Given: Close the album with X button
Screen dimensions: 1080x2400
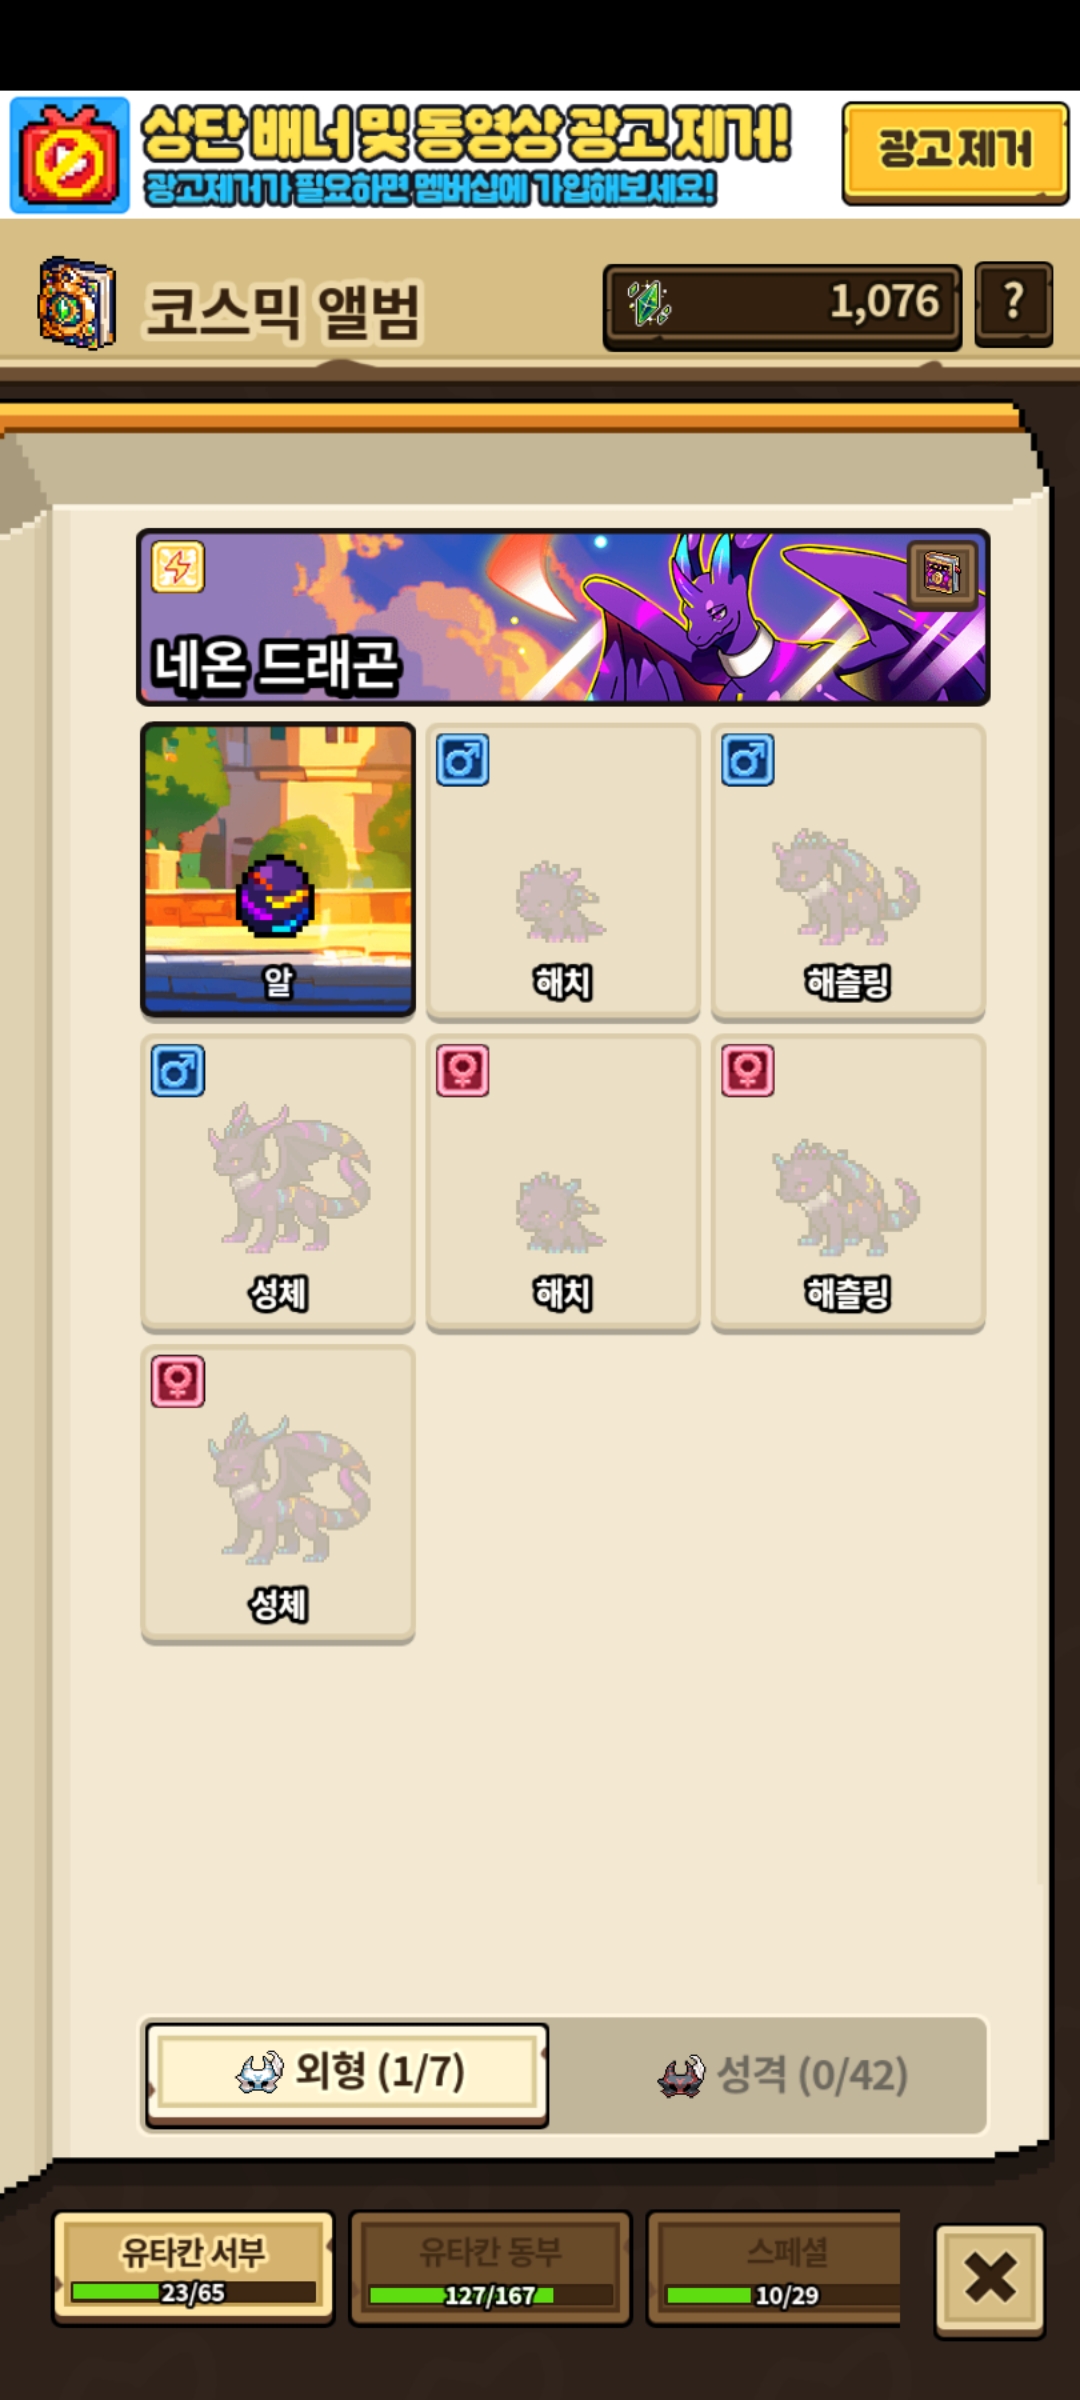Looking at the screenshot, I should (x=990, y=2279).
